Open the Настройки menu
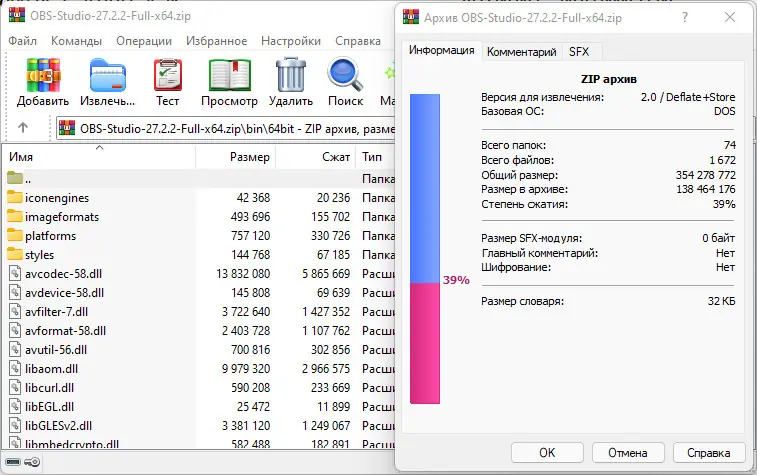757x475 pixels. tap(291, 41)
